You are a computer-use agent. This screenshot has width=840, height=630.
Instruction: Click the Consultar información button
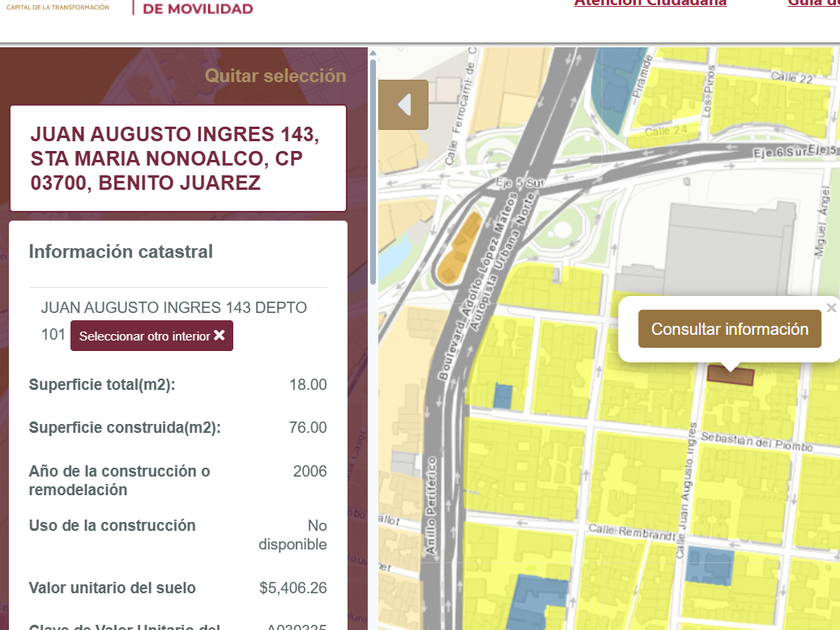[729, 329]
